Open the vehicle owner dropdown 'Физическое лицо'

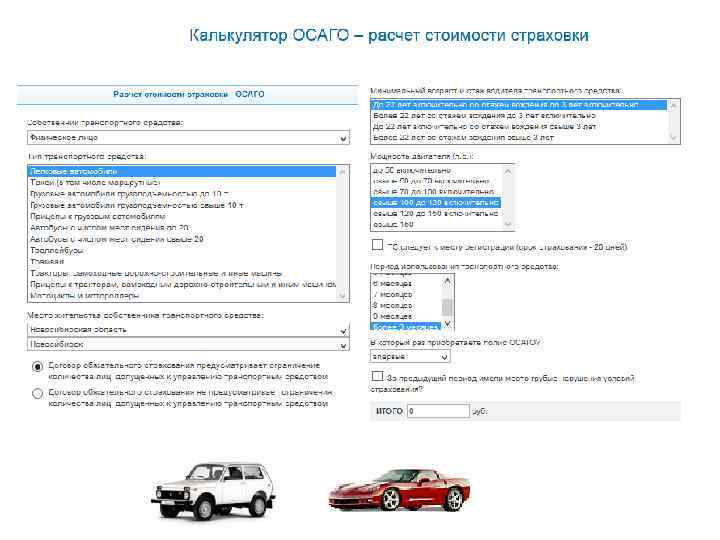(x=188, y=138)
